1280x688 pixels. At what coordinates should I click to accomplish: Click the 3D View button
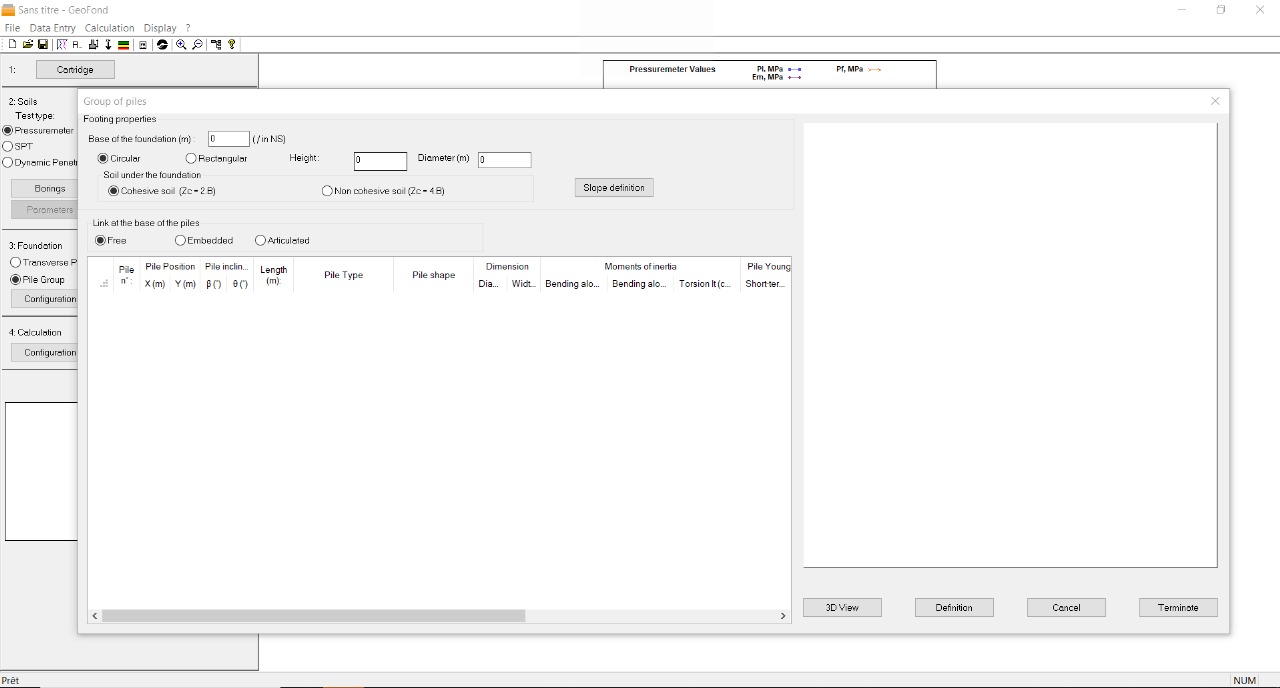point(842,607)
